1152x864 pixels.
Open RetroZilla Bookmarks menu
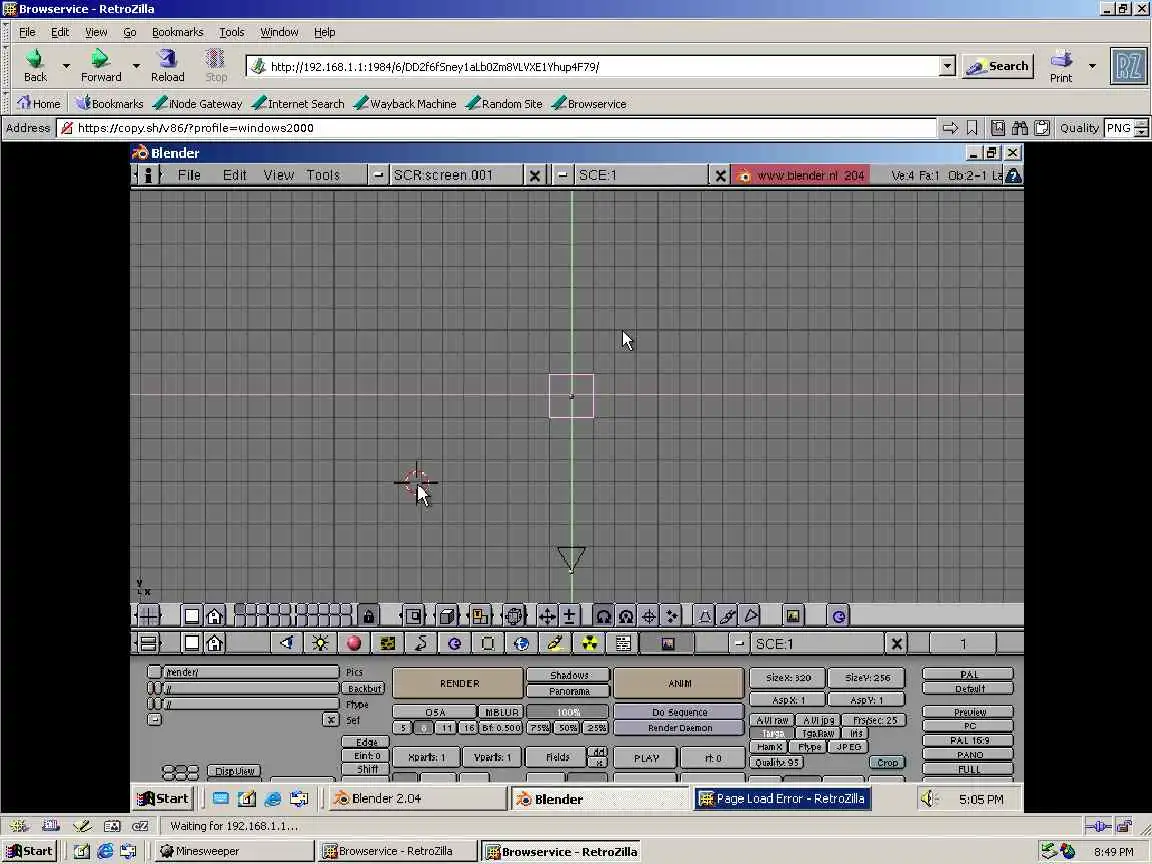[177, 32]
